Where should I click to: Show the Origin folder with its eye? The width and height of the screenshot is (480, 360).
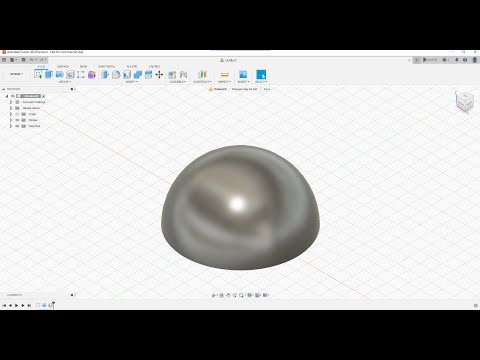pos(17,114)
